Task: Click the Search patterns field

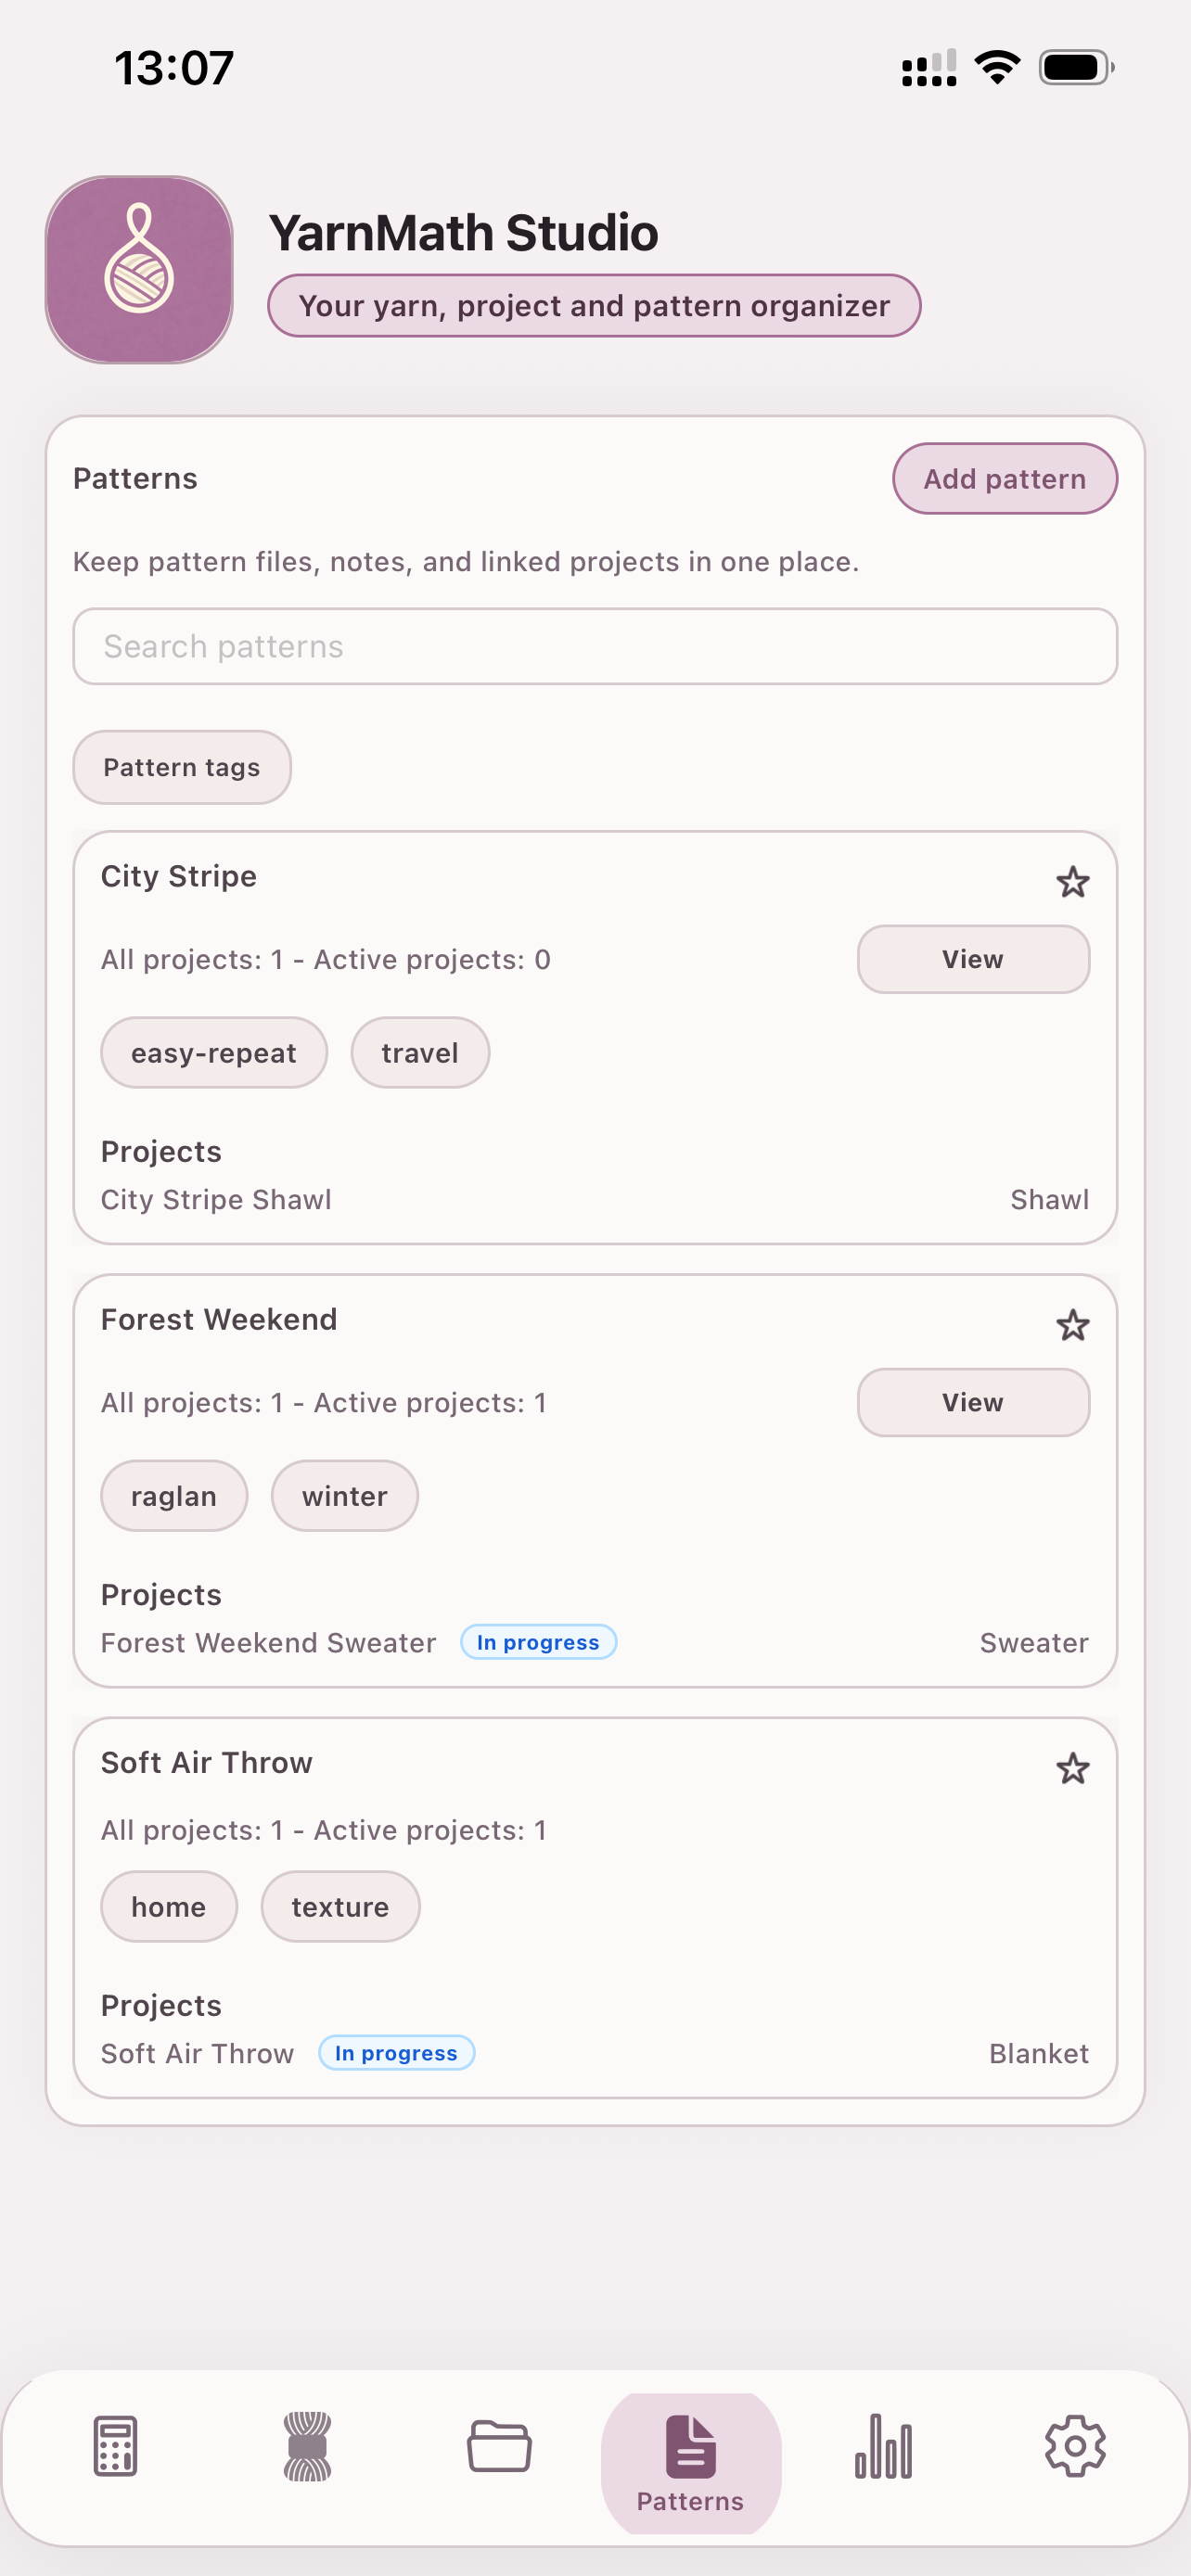Action: point(595,646)
